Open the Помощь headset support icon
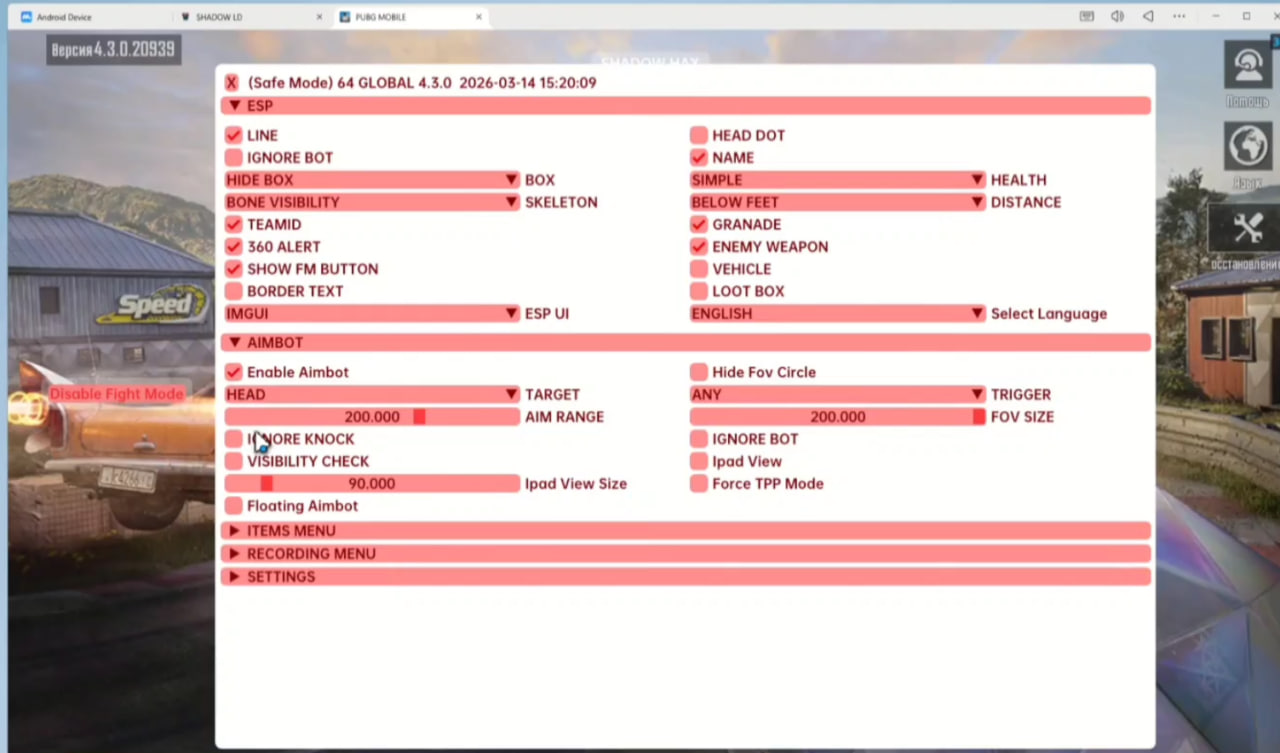 point(1247,65)
